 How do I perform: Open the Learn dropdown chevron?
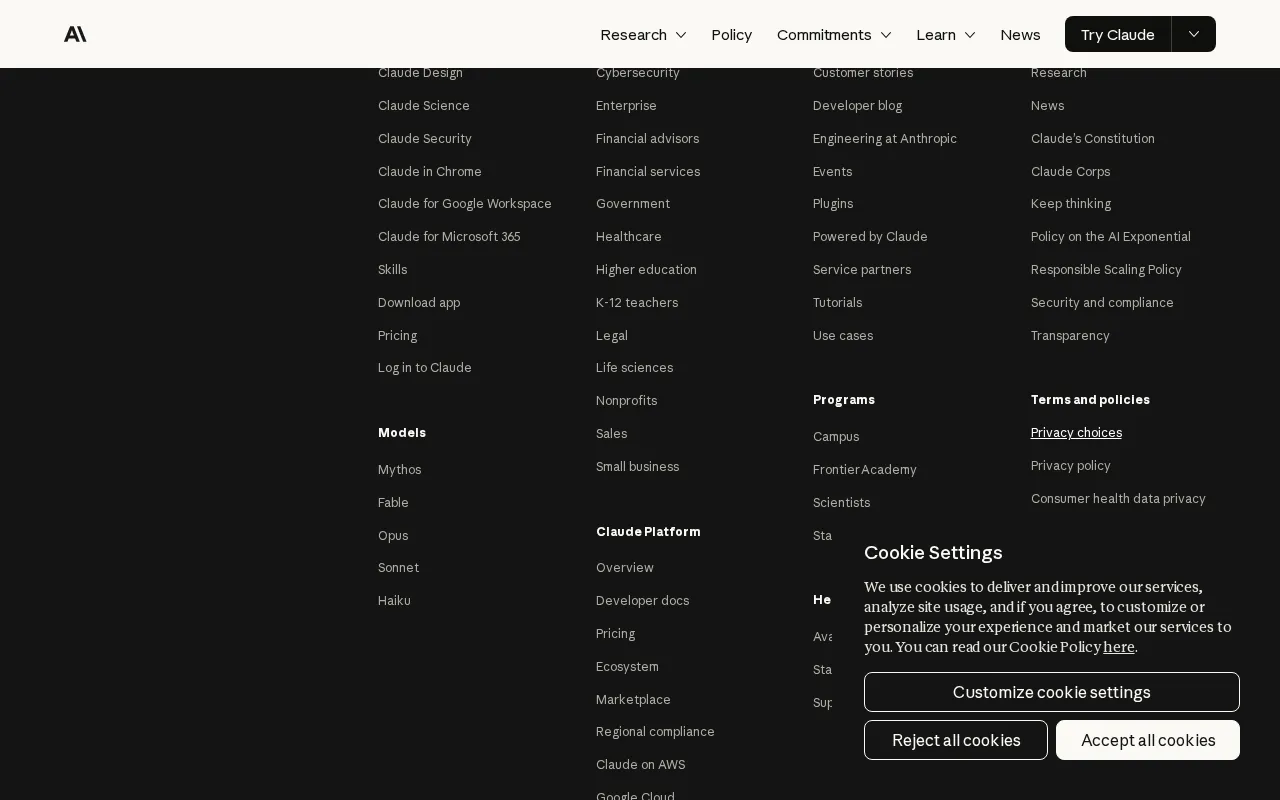tap(969, 34)
